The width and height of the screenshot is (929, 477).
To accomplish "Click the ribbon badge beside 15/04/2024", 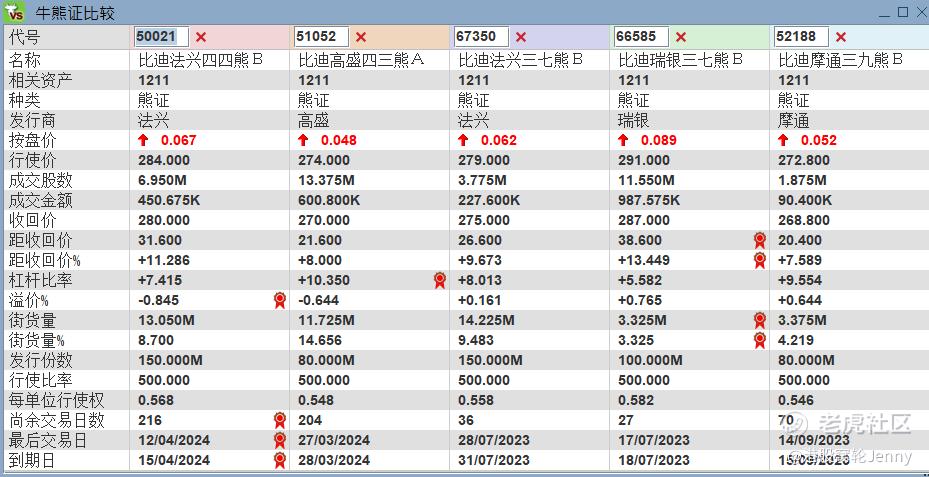I will 280,460.
